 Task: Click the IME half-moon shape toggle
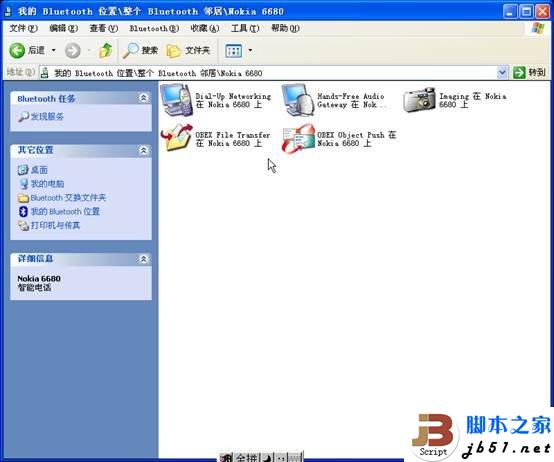(x=267, y=457)
